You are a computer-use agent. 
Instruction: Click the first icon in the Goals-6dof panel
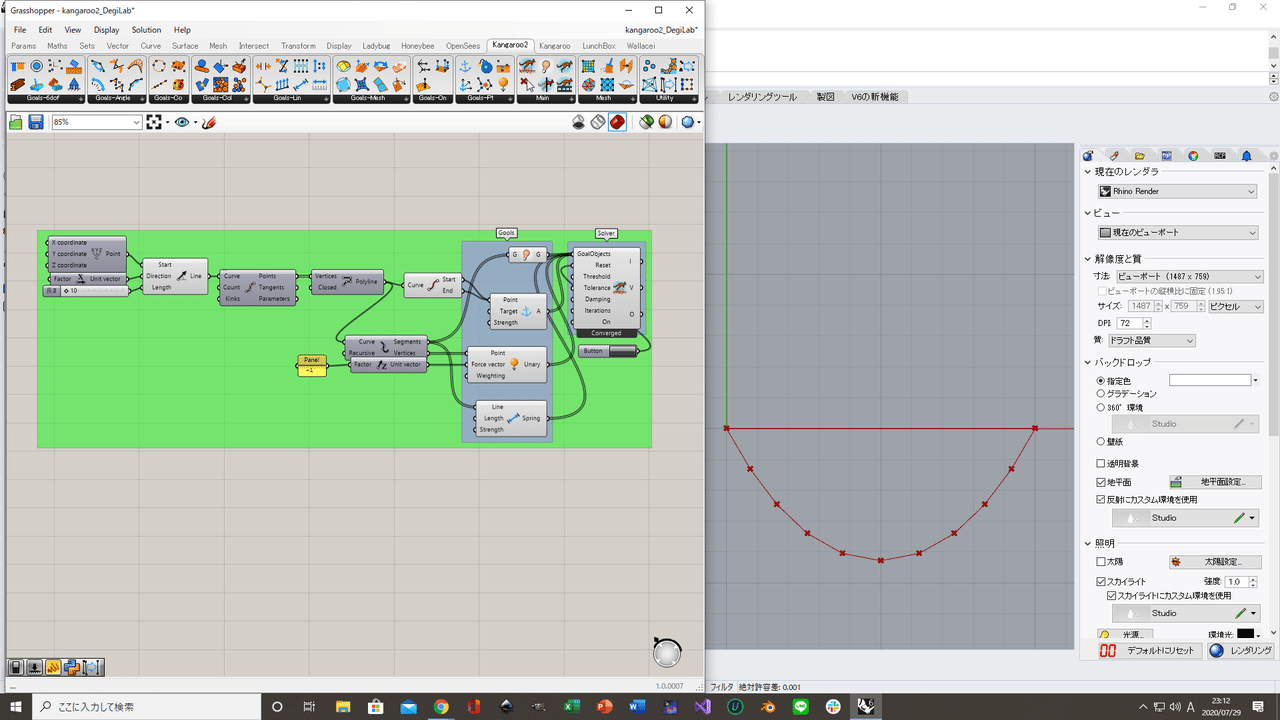pos(17,66)
